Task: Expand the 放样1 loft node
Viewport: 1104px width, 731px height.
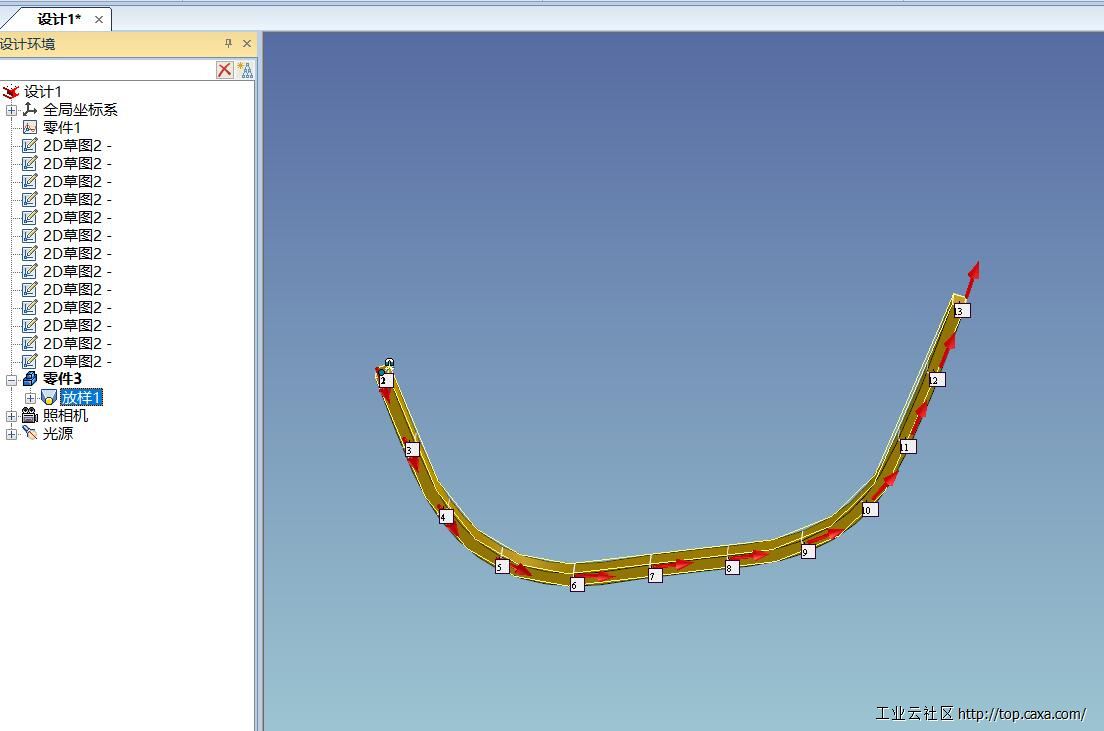Action: pyautogui.click(x=30, y=398)
